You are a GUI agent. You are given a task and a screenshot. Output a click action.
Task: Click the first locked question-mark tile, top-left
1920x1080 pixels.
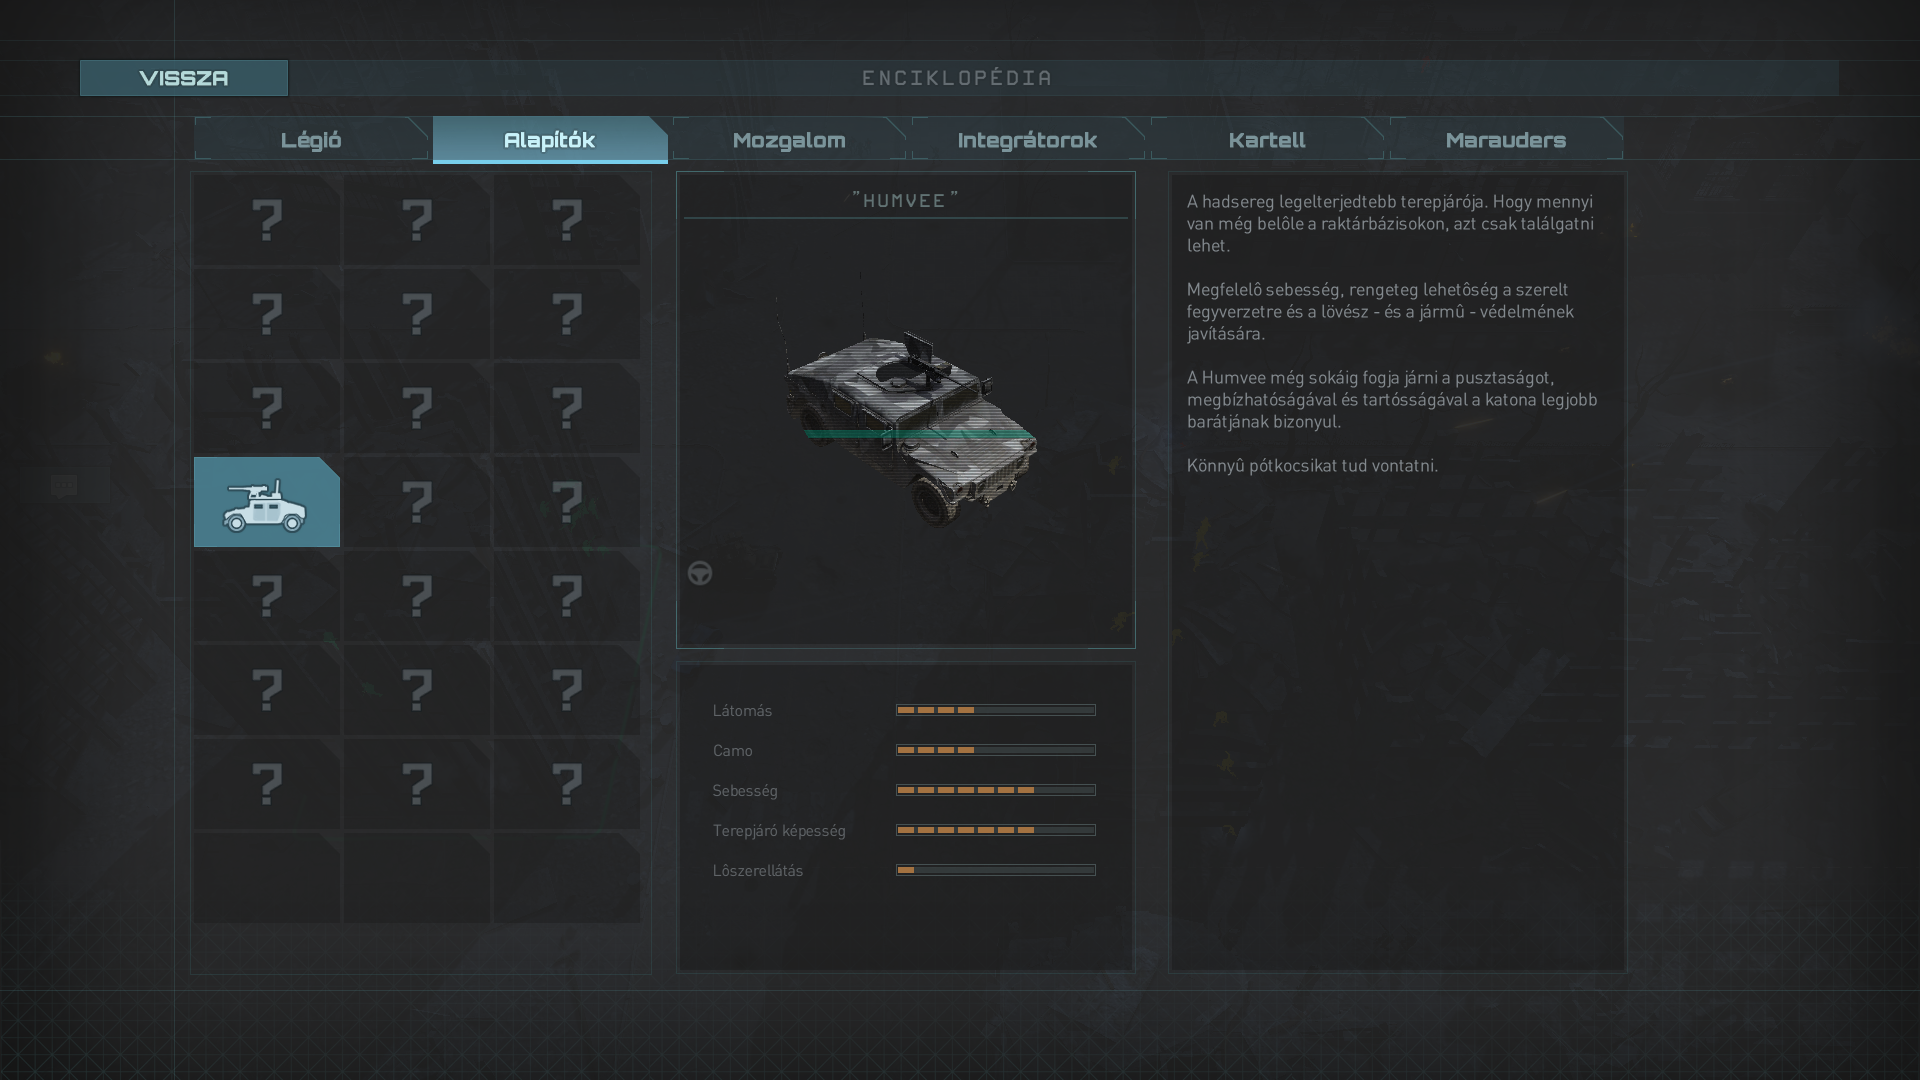[x=266, y=220]
